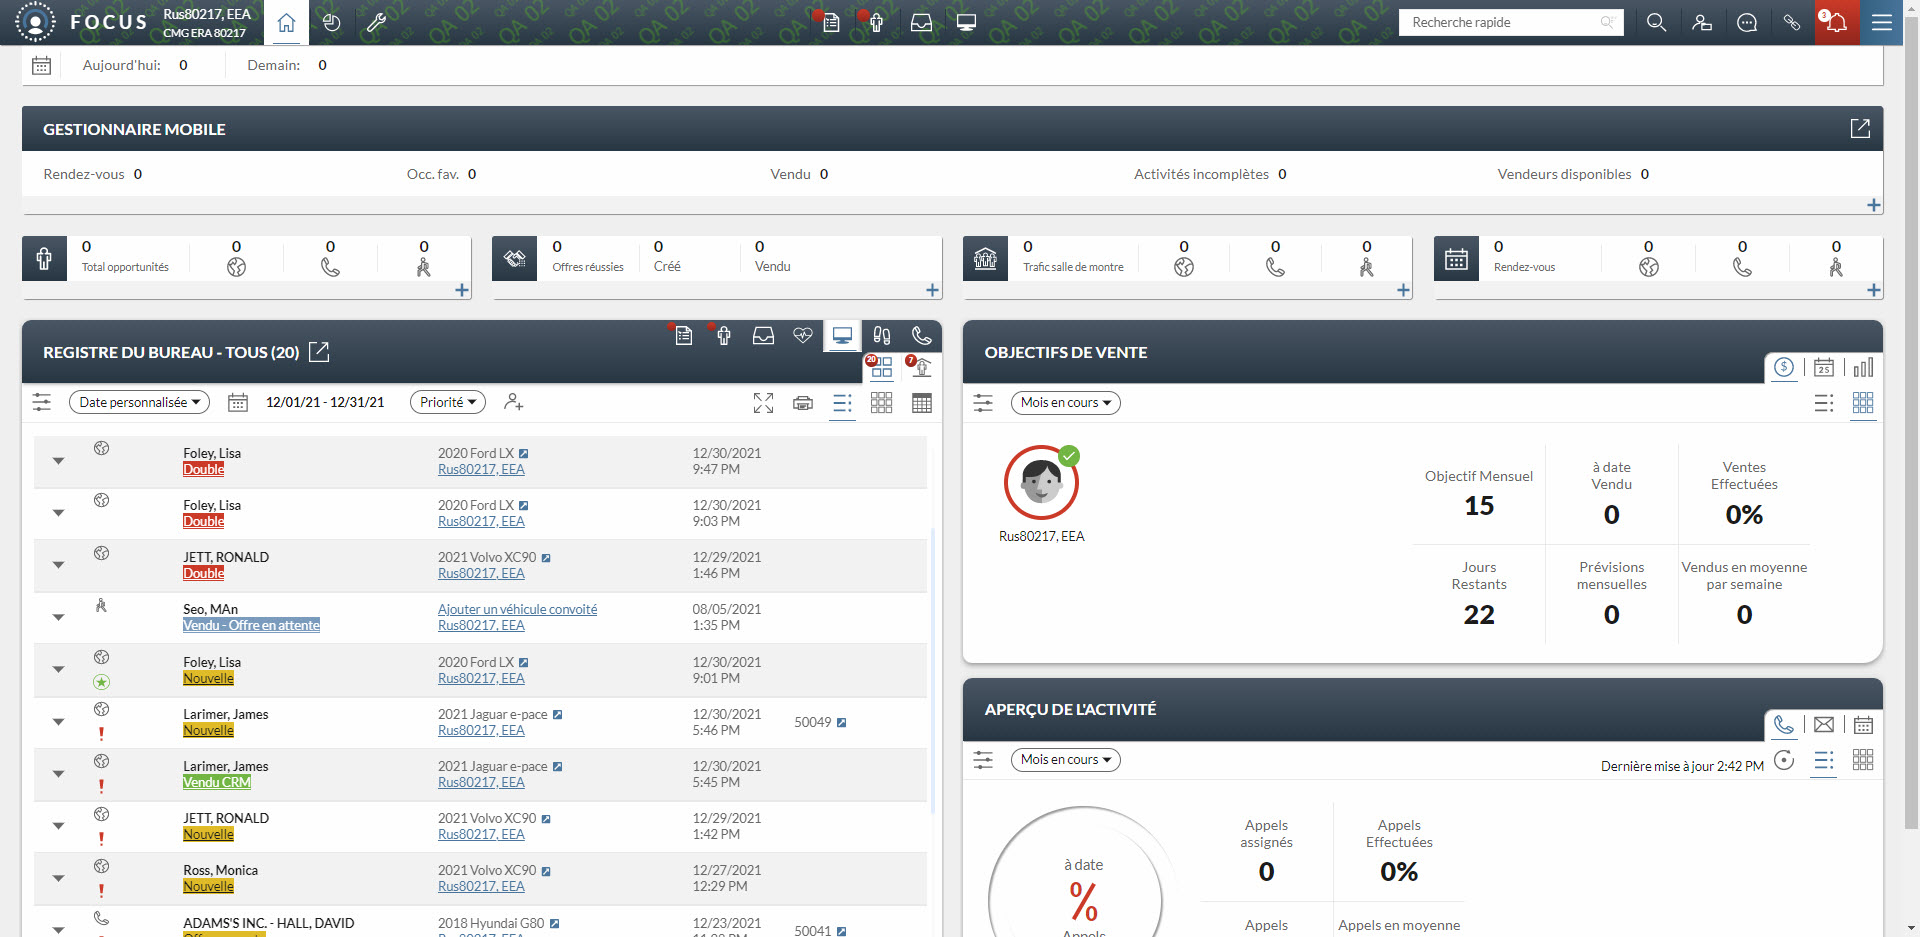Show sales goals dollar view
Image resolution: width=1920 pixels, height=937 pixels.
tap(1784, 367)
